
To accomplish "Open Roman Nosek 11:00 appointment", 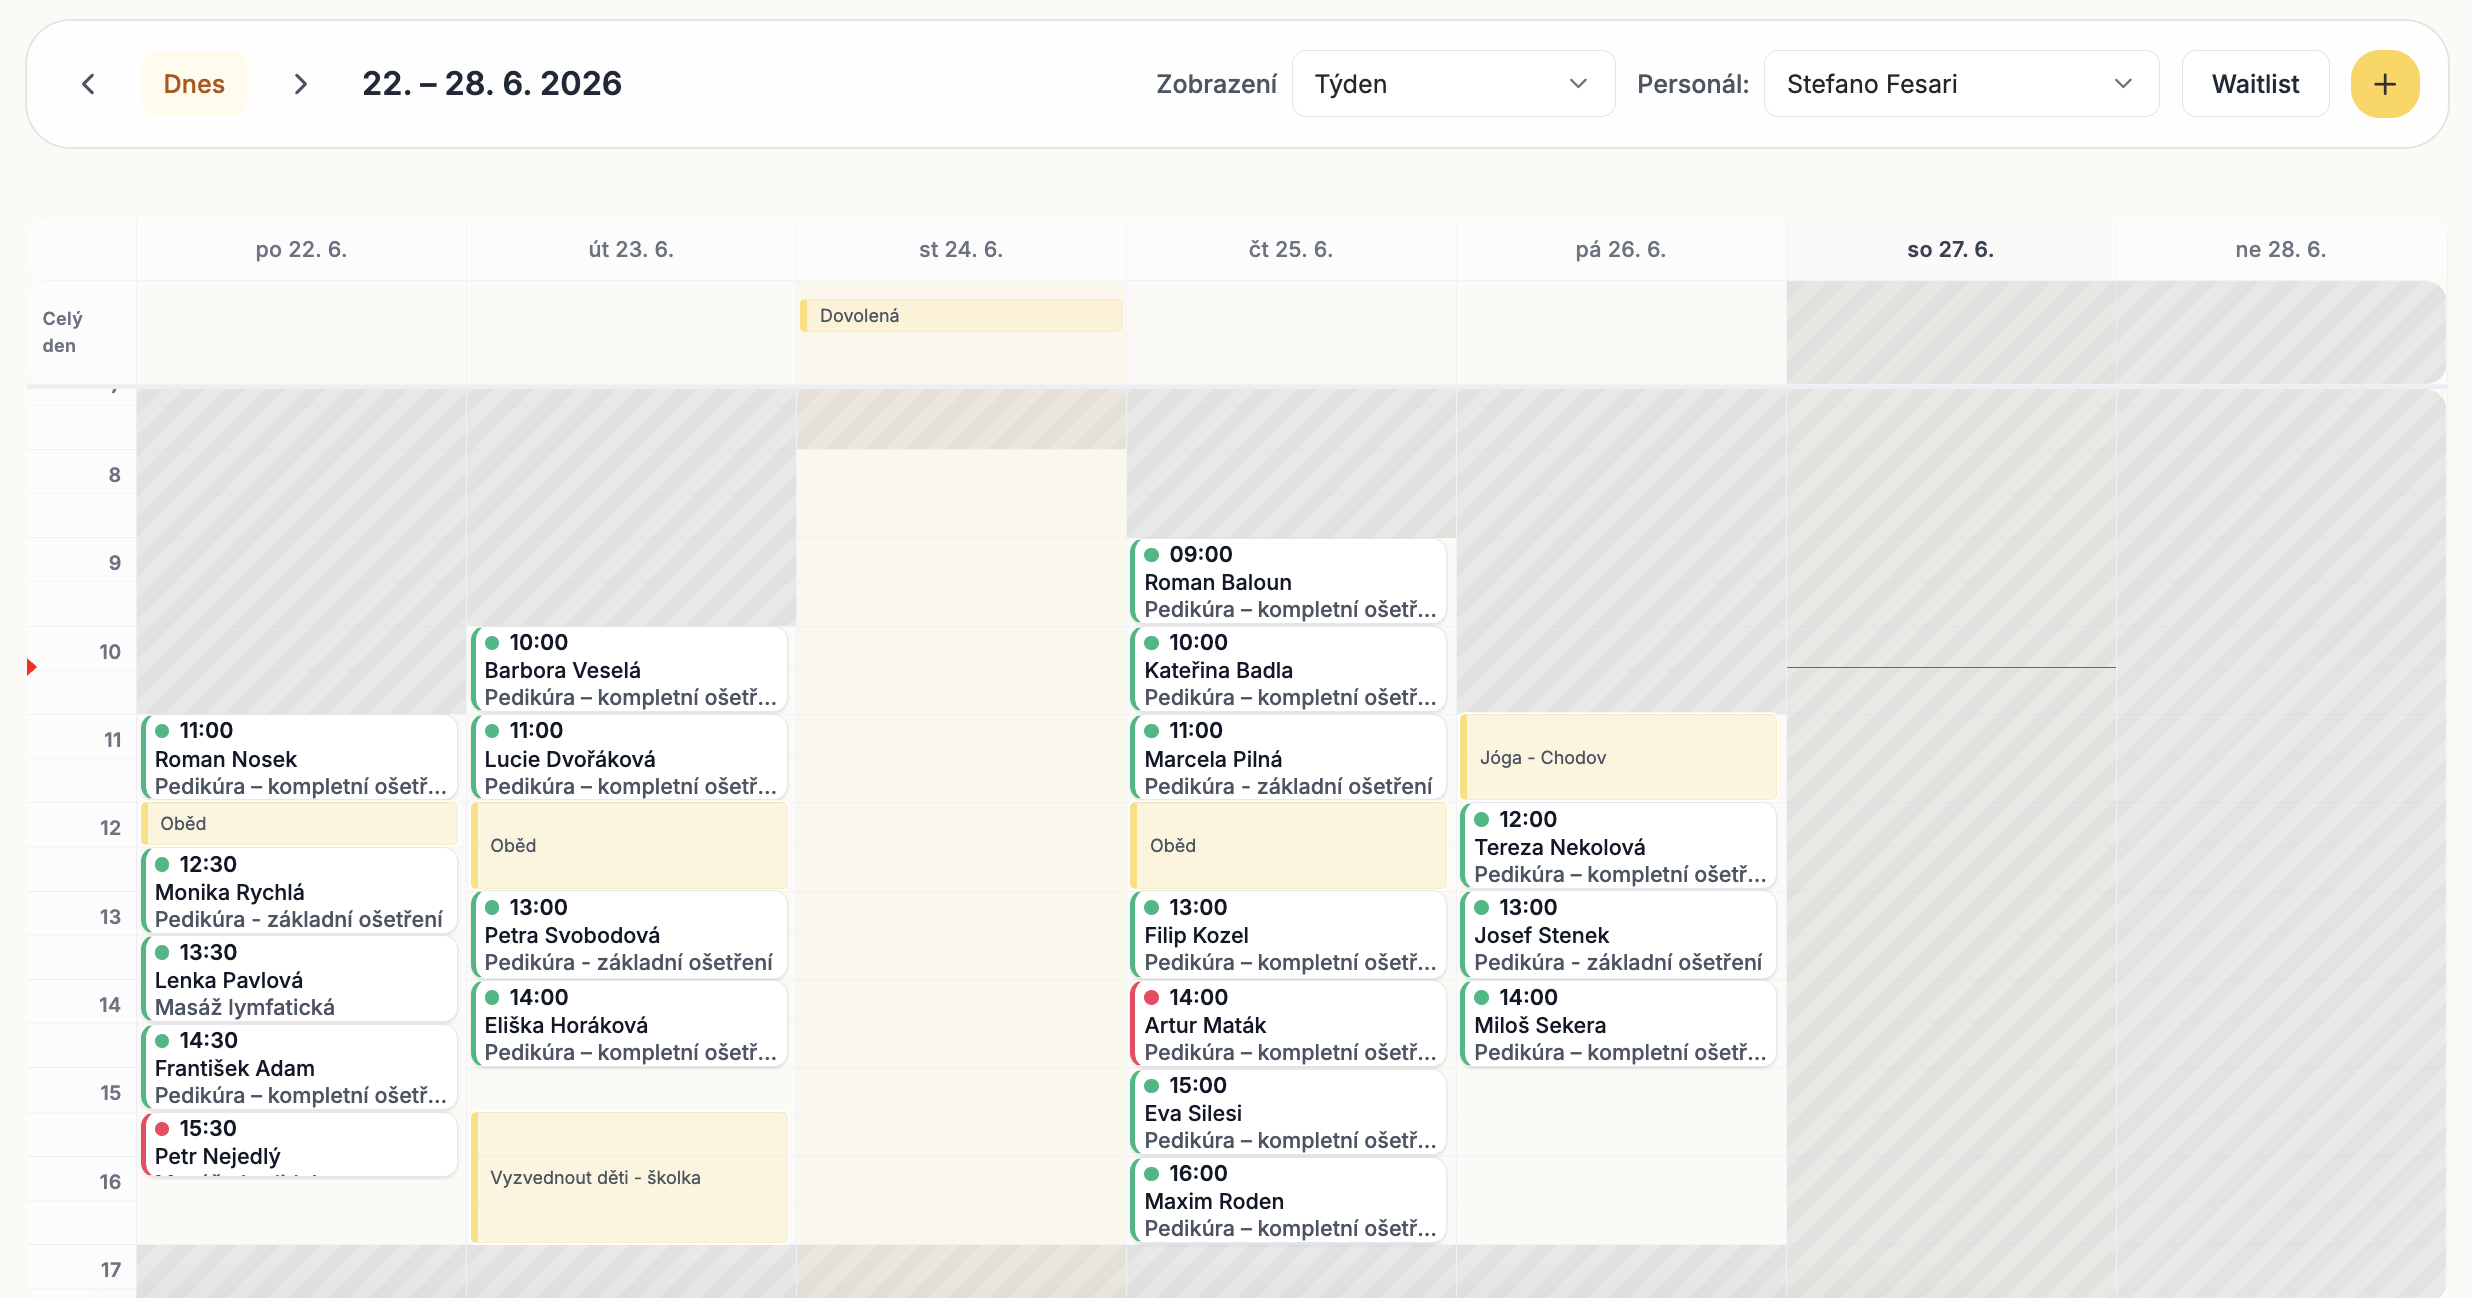I will (299, 758).
